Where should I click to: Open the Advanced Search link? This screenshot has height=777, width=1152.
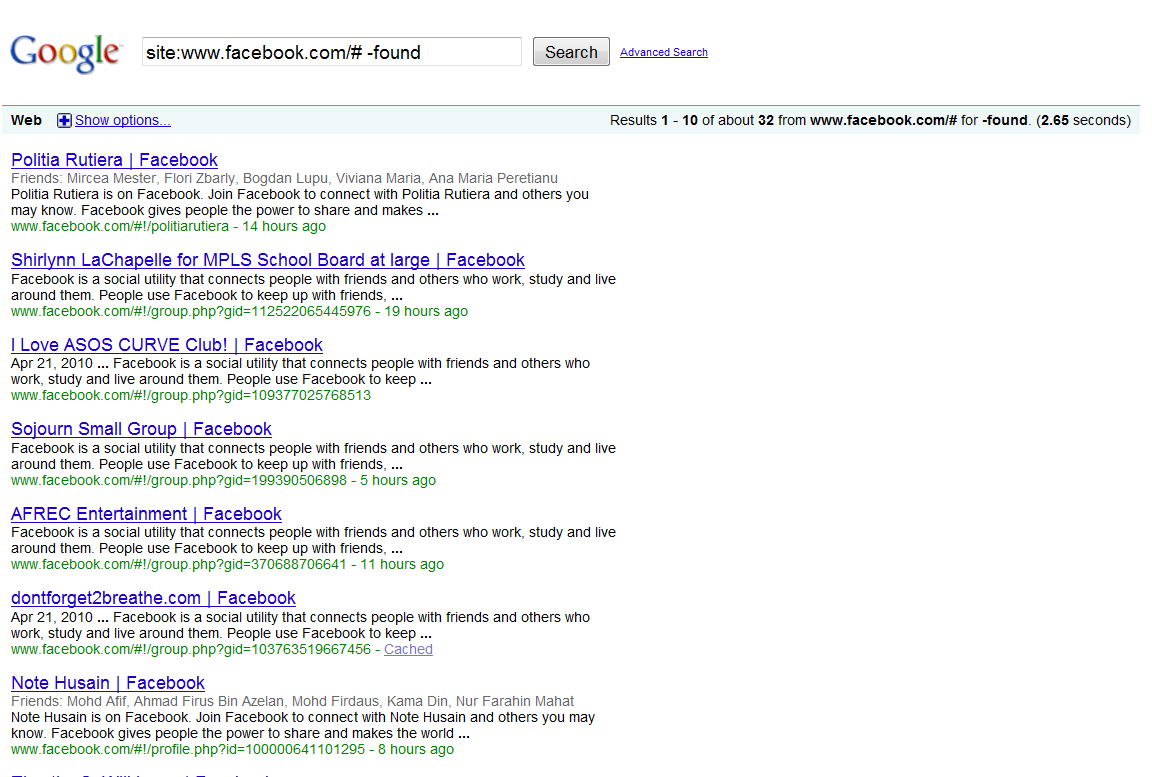click(x=663, y=52)
